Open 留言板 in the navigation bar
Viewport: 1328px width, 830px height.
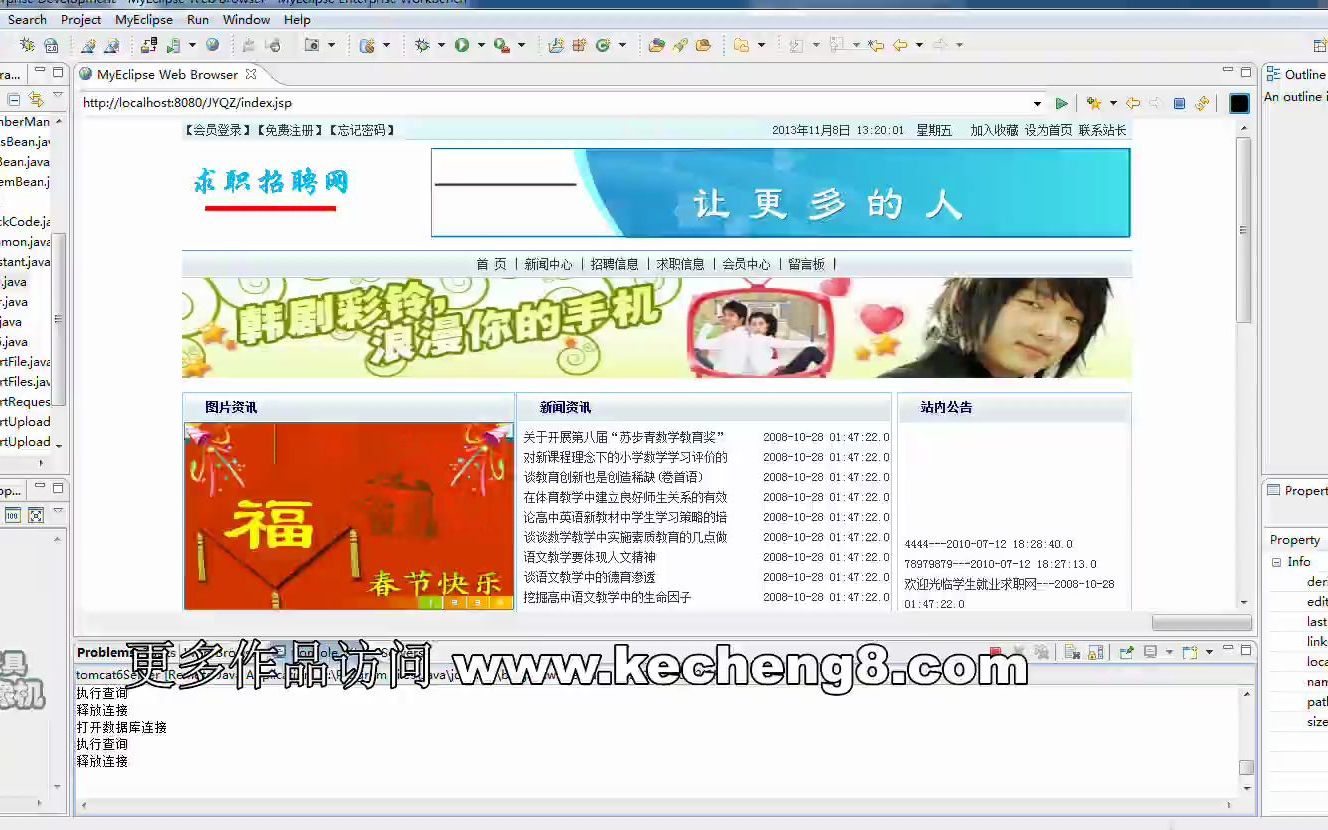806,264
